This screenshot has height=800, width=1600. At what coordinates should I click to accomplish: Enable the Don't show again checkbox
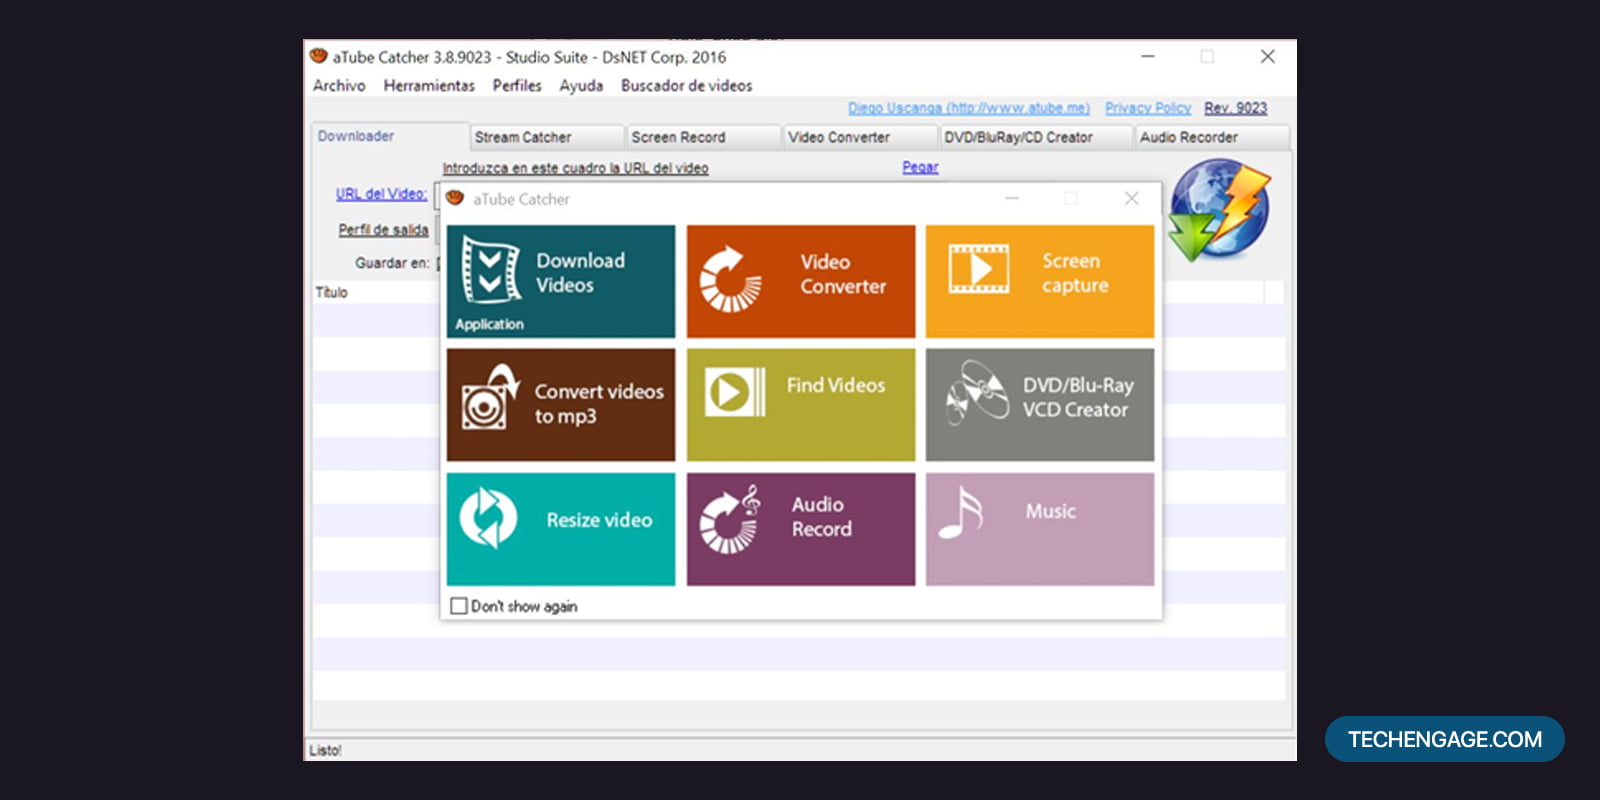point(459,606)
